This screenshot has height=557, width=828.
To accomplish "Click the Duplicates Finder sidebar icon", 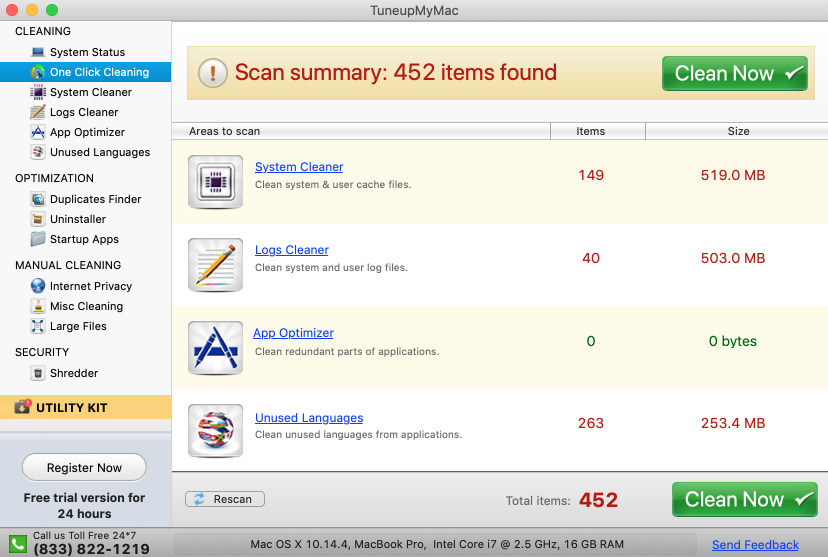I will click(37, 199).
